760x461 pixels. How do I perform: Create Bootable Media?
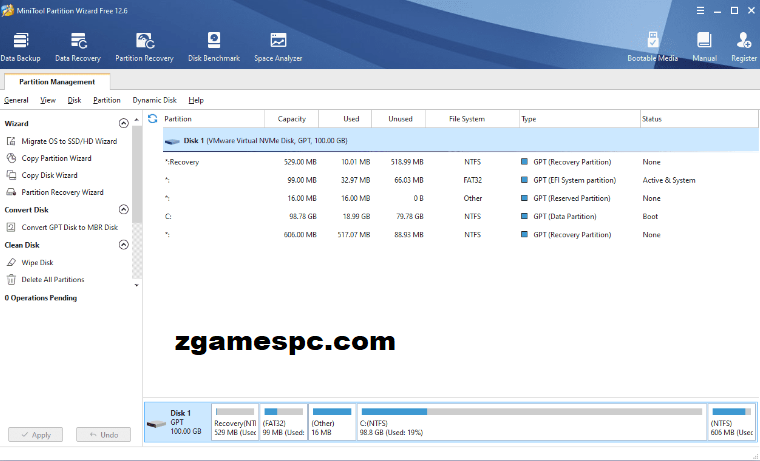tap(652, 47)
